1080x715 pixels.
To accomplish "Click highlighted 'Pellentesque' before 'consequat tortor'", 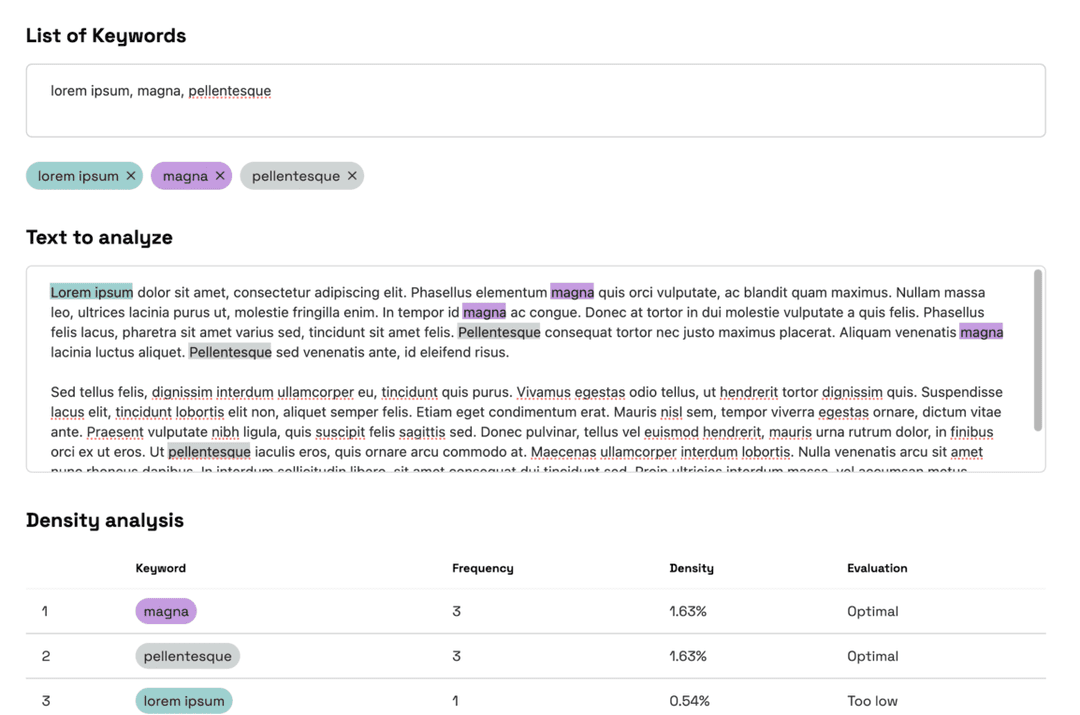I will [x=499, y=332].
